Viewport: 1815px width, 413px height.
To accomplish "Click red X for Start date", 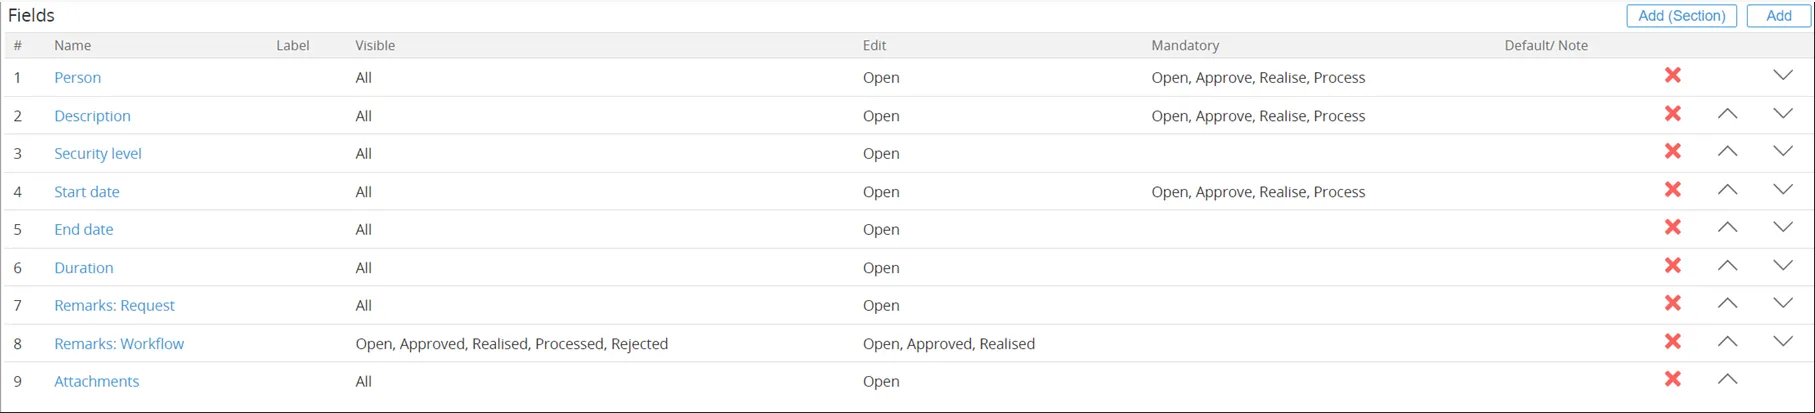I will click(x=1672, y=190).
